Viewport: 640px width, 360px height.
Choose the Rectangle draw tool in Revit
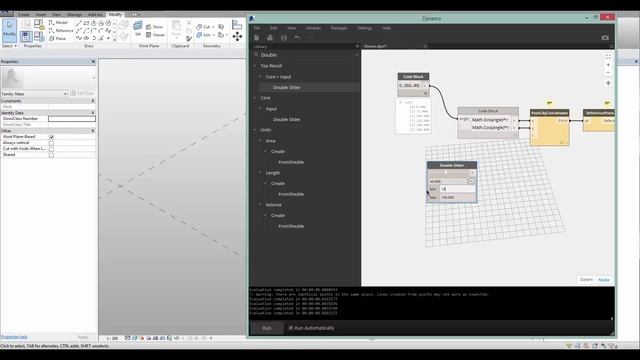86,23
